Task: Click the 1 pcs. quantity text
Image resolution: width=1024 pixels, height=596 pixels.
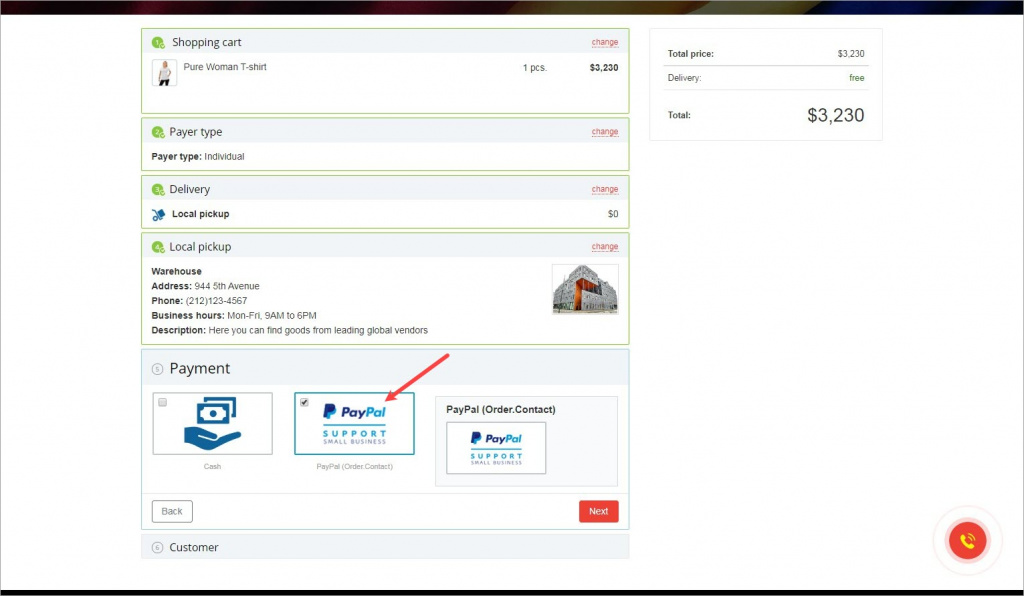Action: (535, 67)
